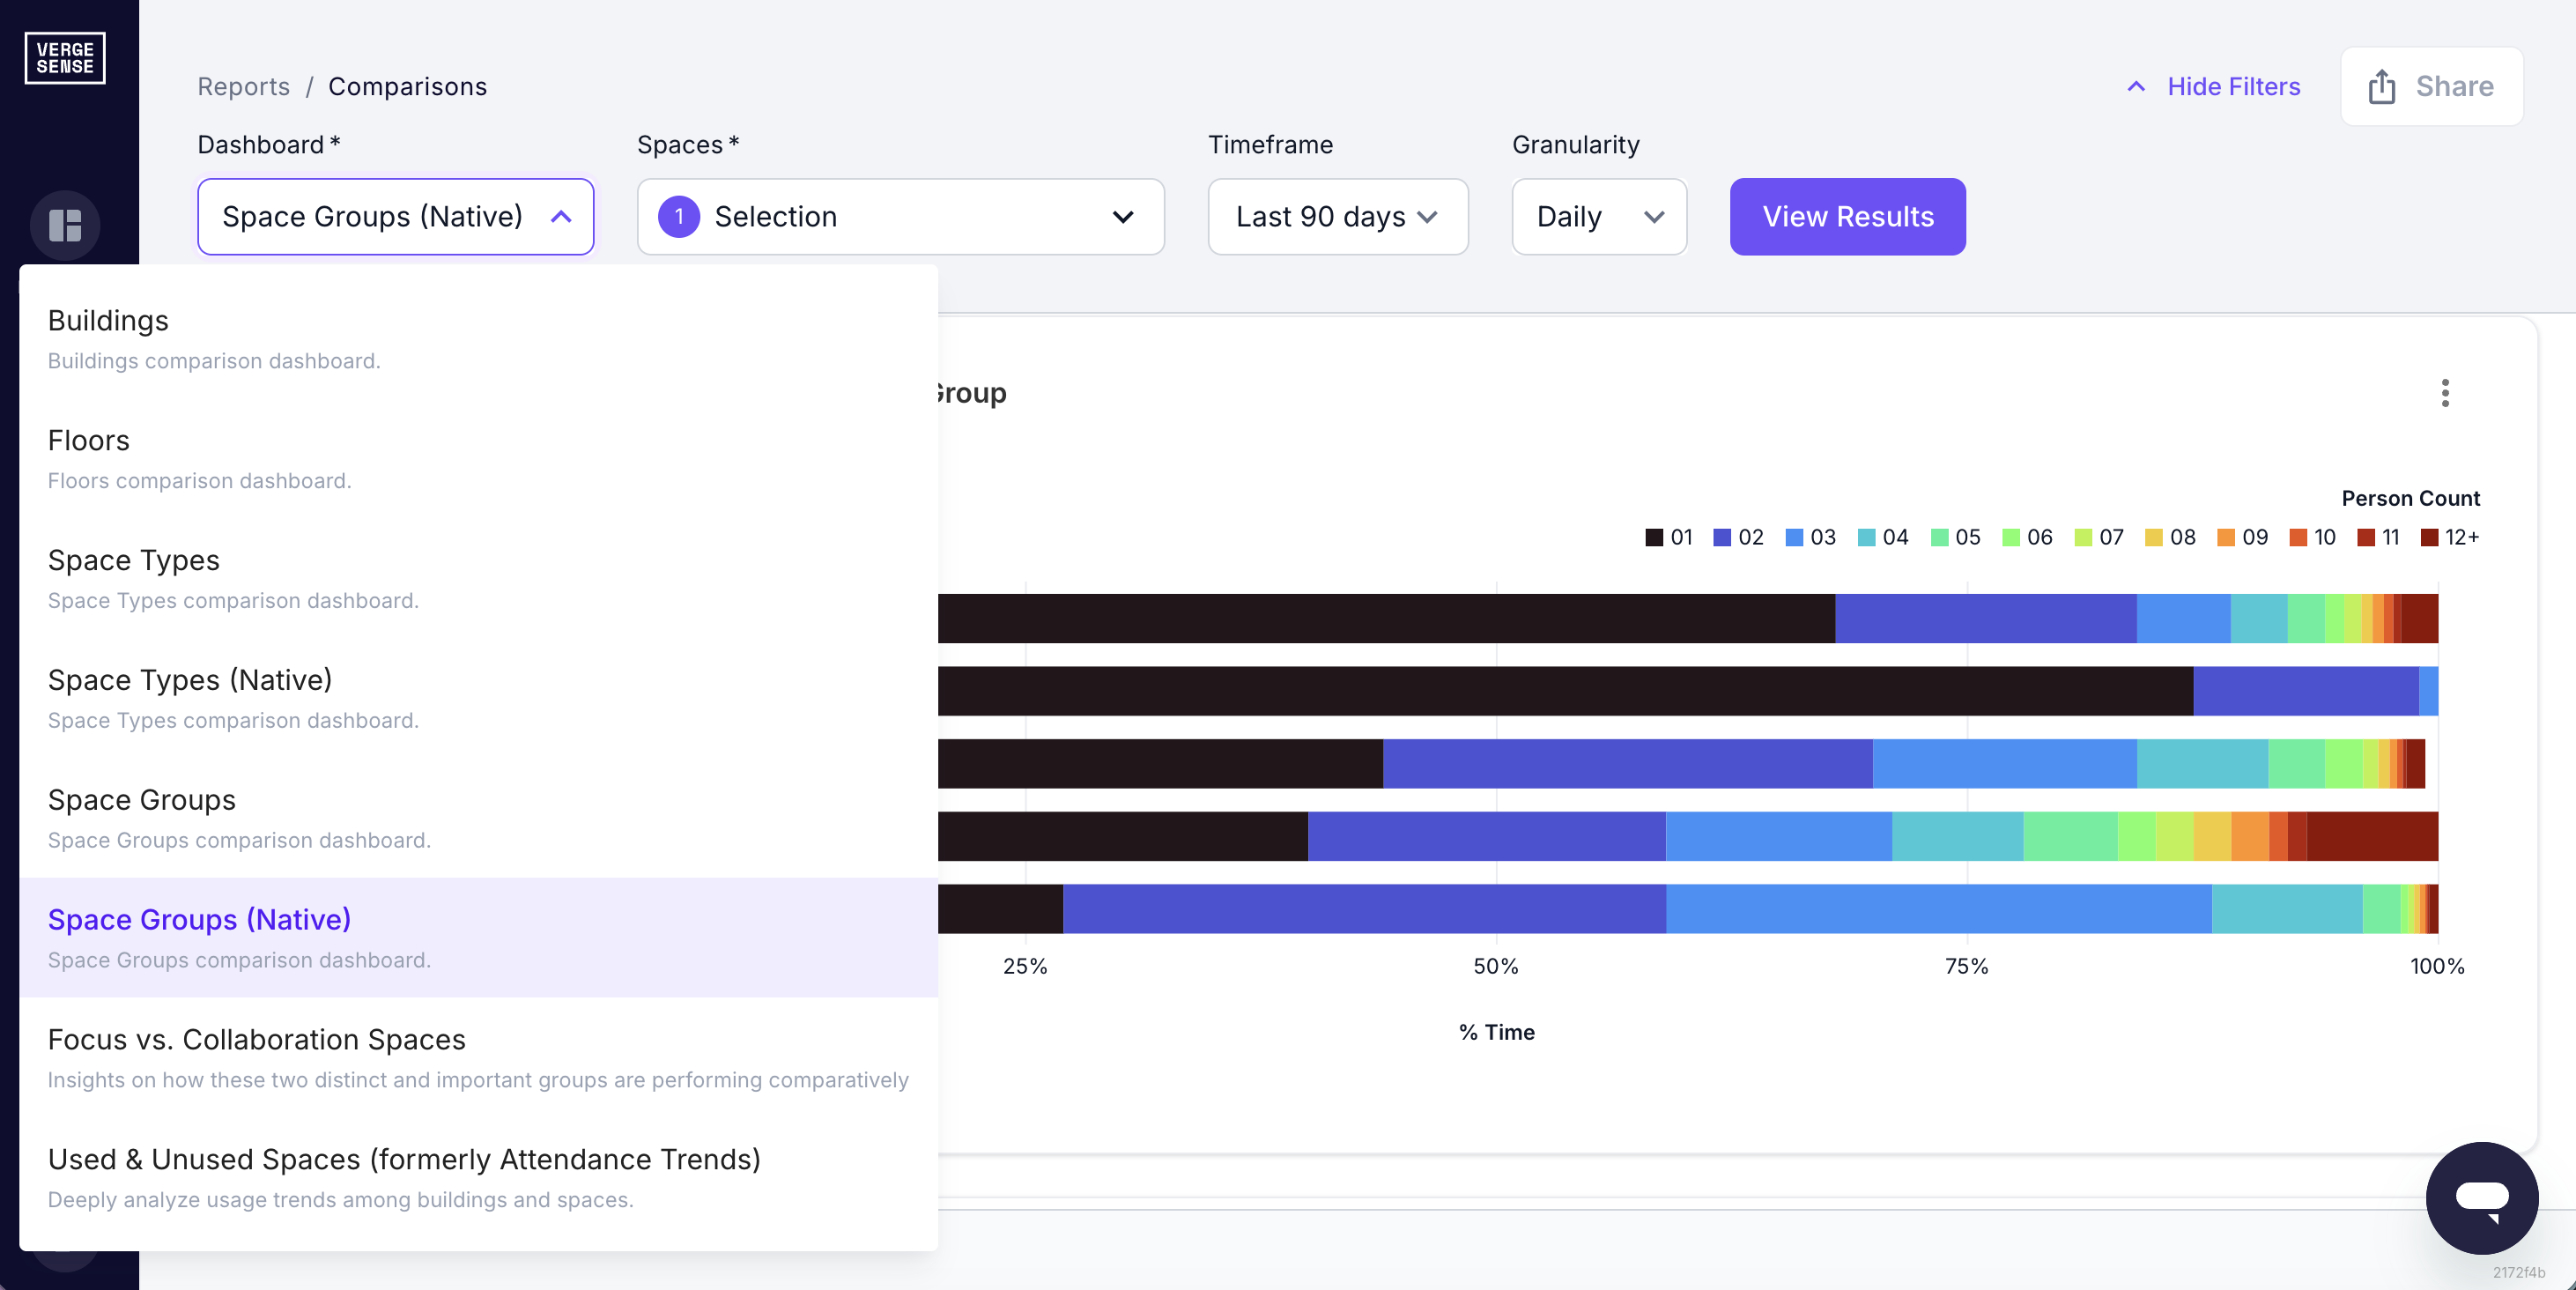Click Comparisons in the breadcrumb
This screenshot has height=1290, width=2576.
[408, 87]
